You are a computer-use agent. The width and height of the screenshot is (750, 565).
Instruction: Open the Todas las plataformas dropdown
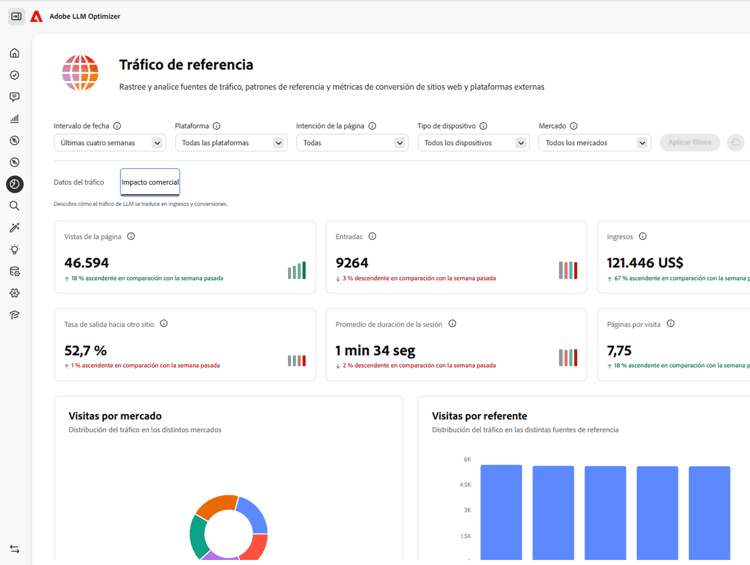(231, 143)
